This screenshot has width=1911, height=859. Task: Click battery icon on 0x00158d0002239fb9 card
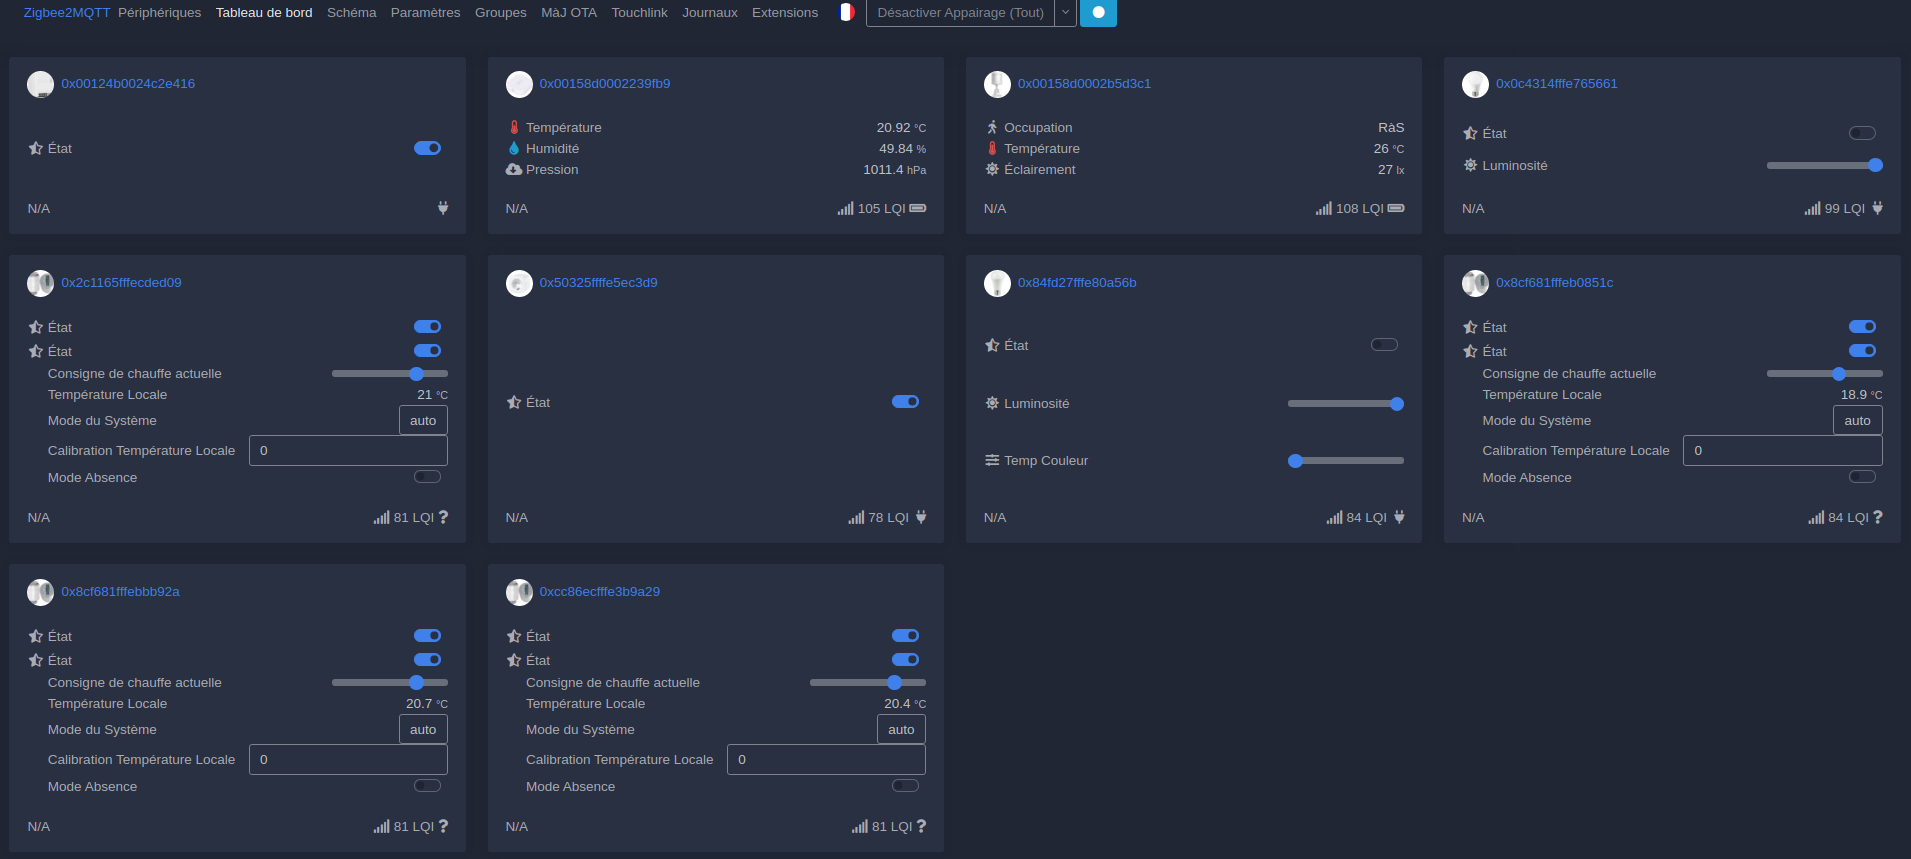pos(918,209)
